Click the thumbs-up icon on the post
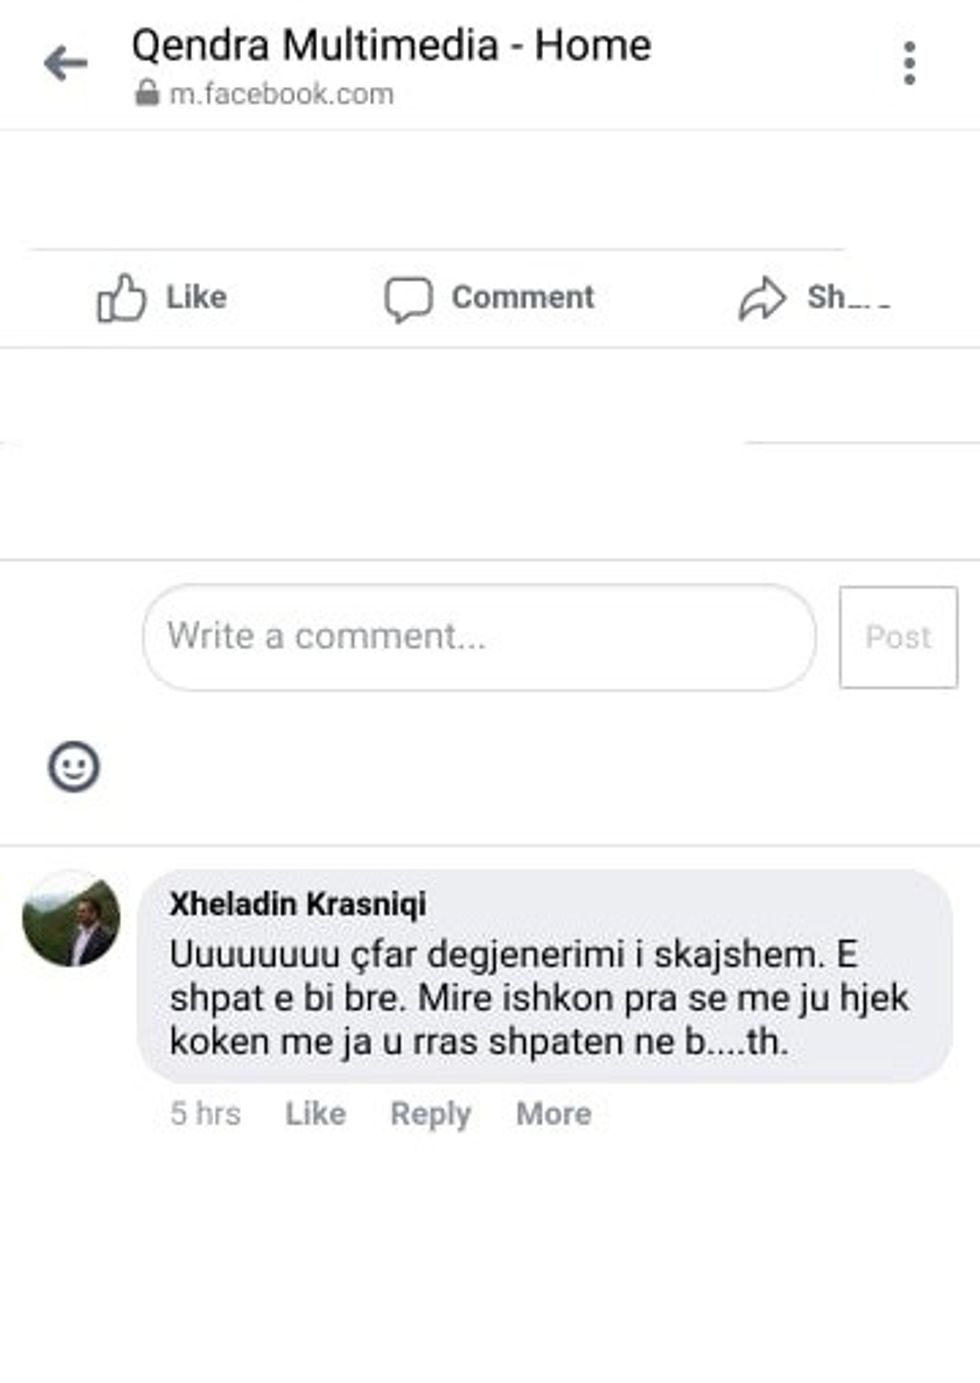This screenshot has width=980, height=1383. (121, 297)
